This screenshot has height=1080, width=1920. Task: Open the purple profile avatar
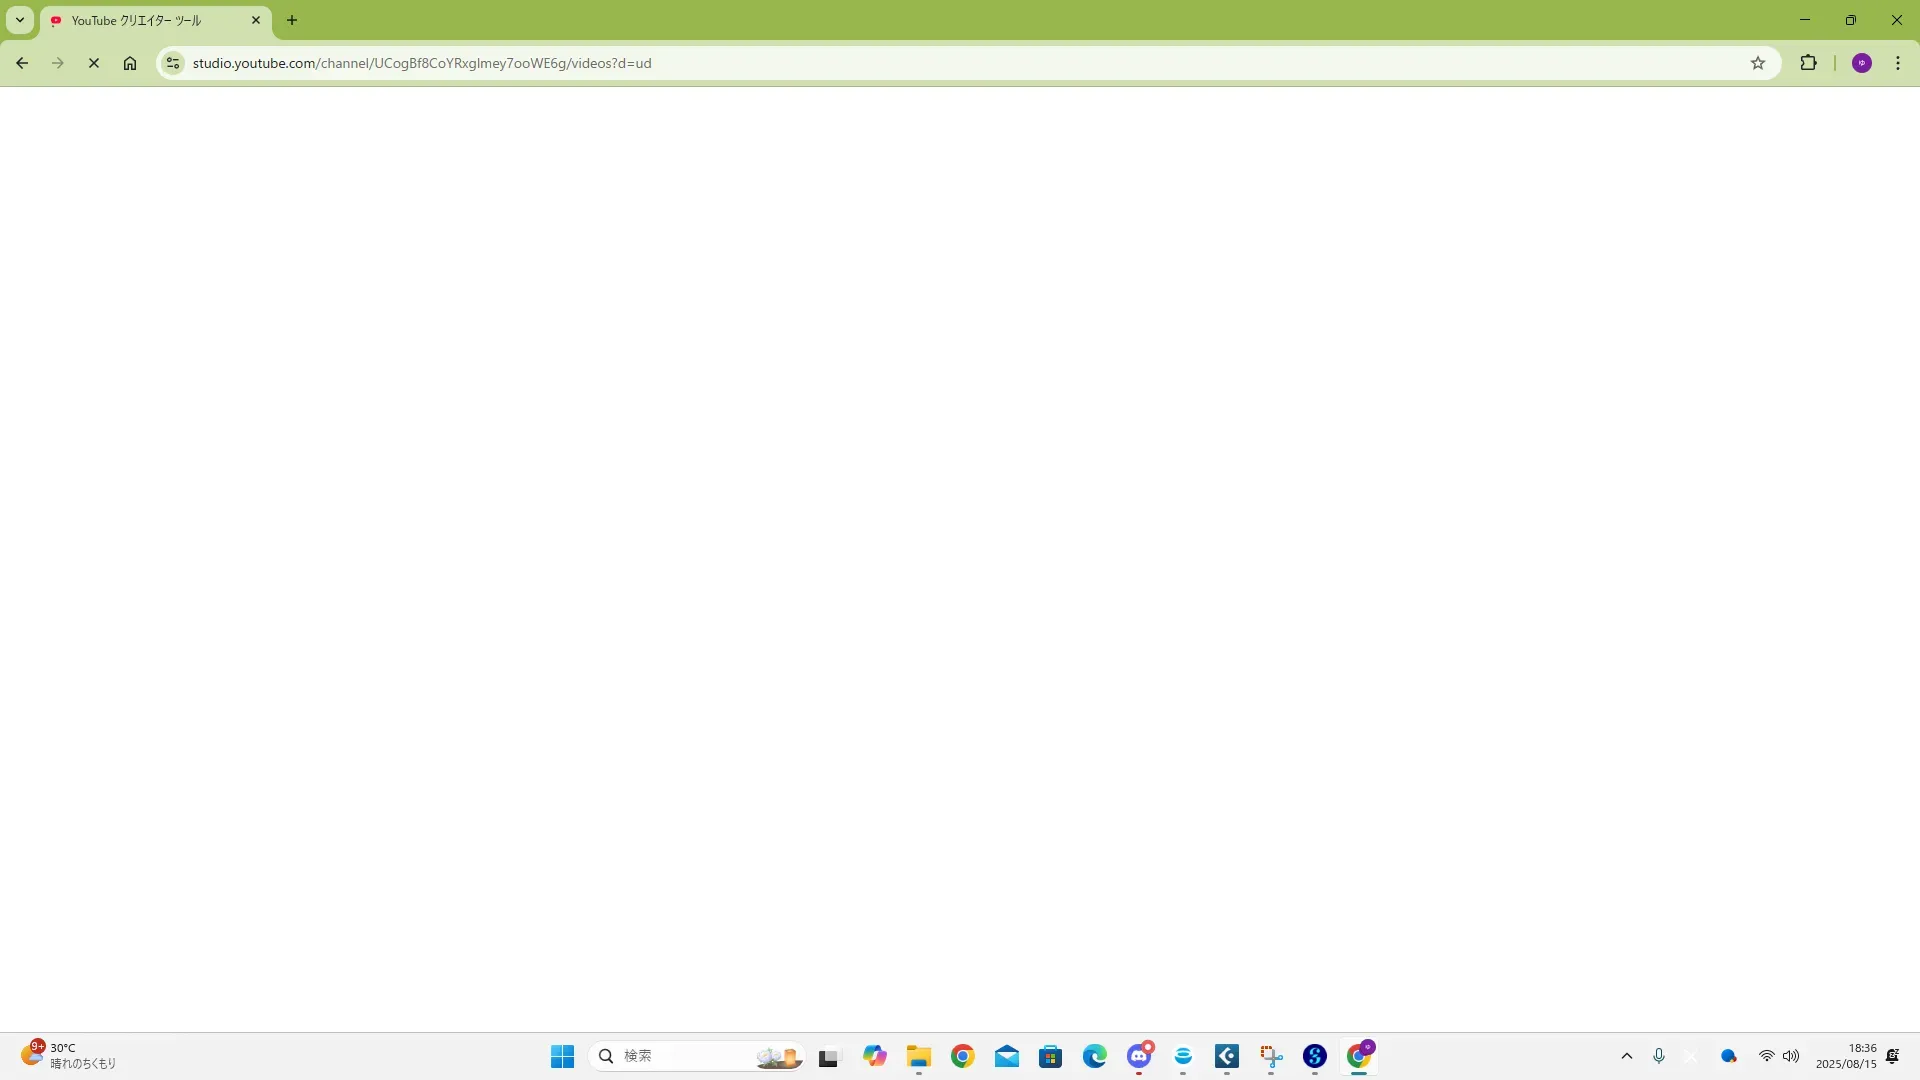pos(1862,63)
